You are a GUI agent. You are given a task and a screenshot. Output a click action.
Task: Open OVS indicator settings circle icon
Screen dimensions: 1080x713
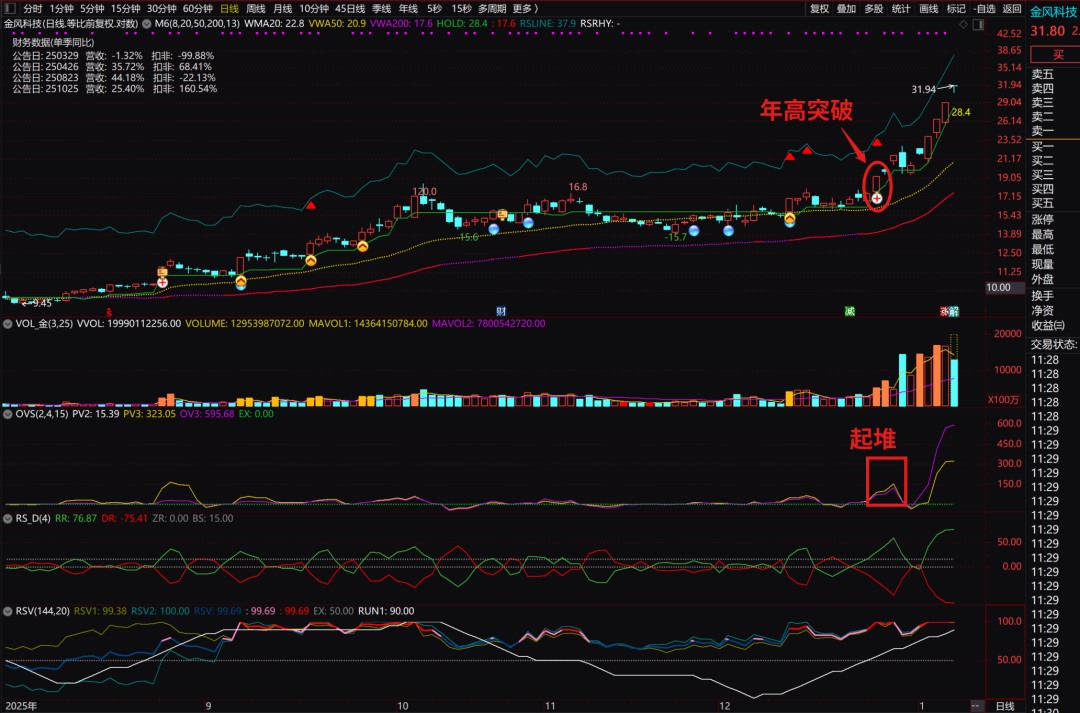8,414
